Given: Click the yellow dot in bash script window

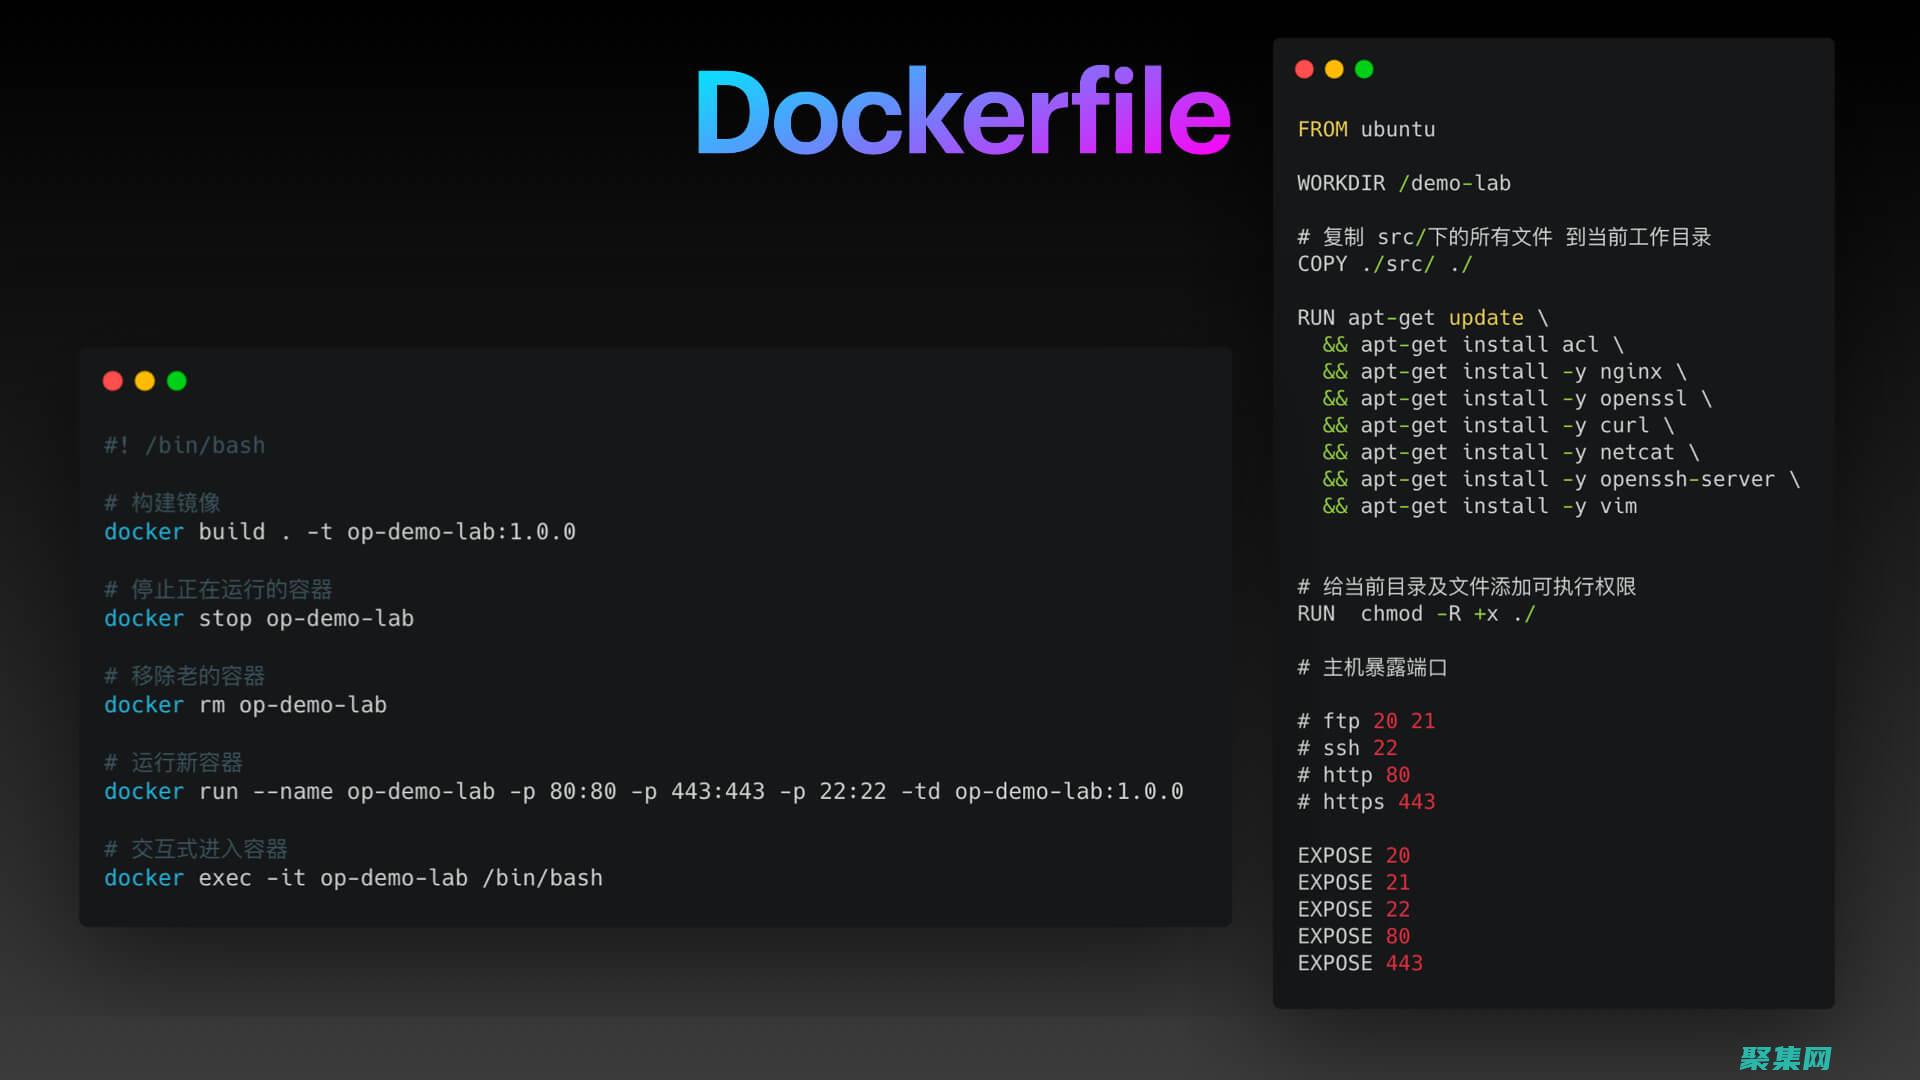Looking at the screenshot, I should 145,381.
